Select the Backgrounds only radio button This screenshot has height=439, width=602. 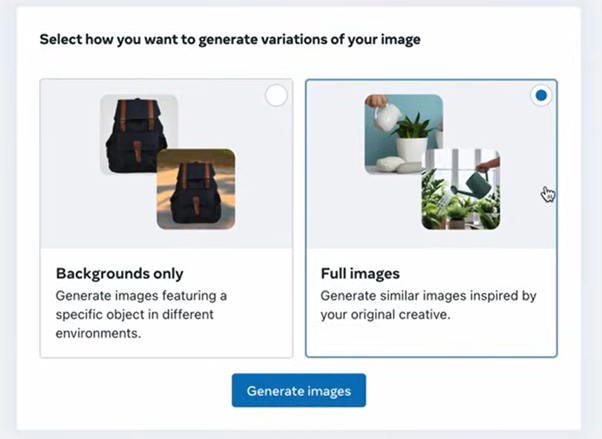pos(276,96)
